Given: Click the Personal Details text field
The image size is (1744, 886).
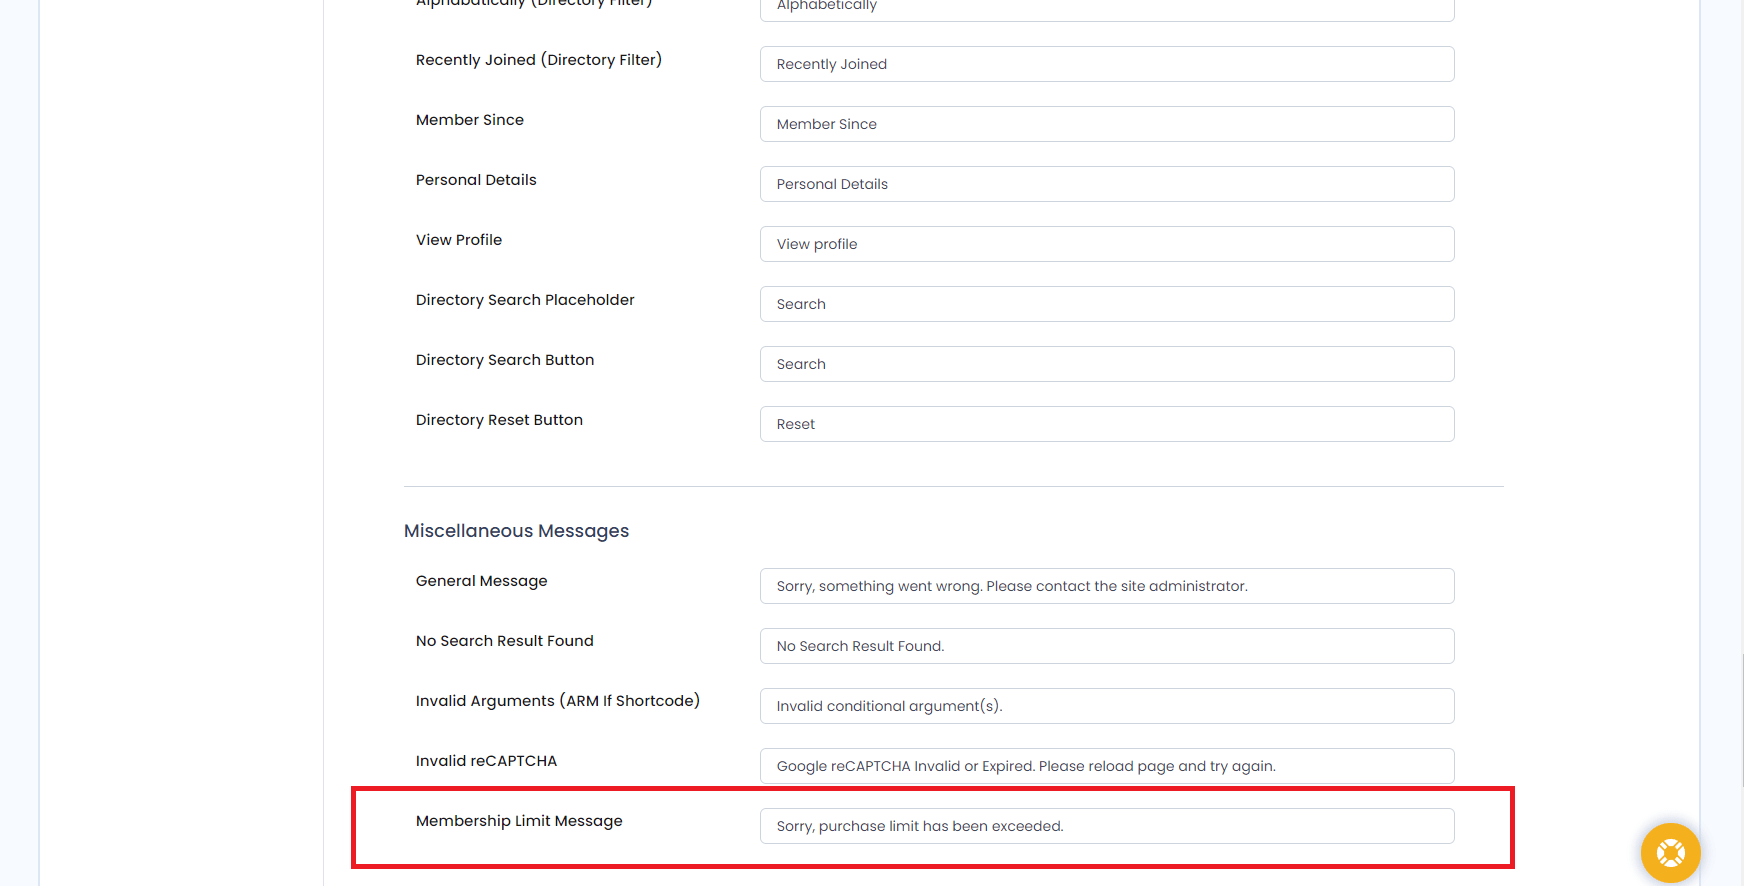Looking at the screenshot, I should (1106, 184).
